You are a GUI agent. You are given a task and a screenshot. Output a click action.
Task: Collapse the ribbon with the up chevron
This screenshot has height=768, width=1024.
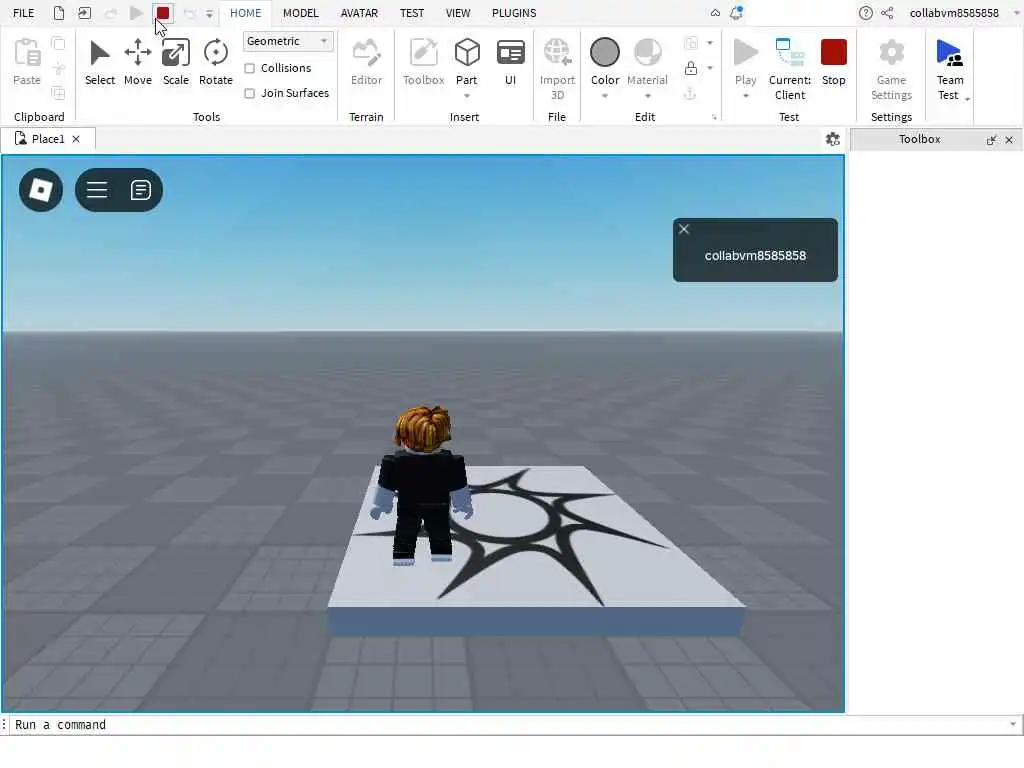tap(715, 13)
